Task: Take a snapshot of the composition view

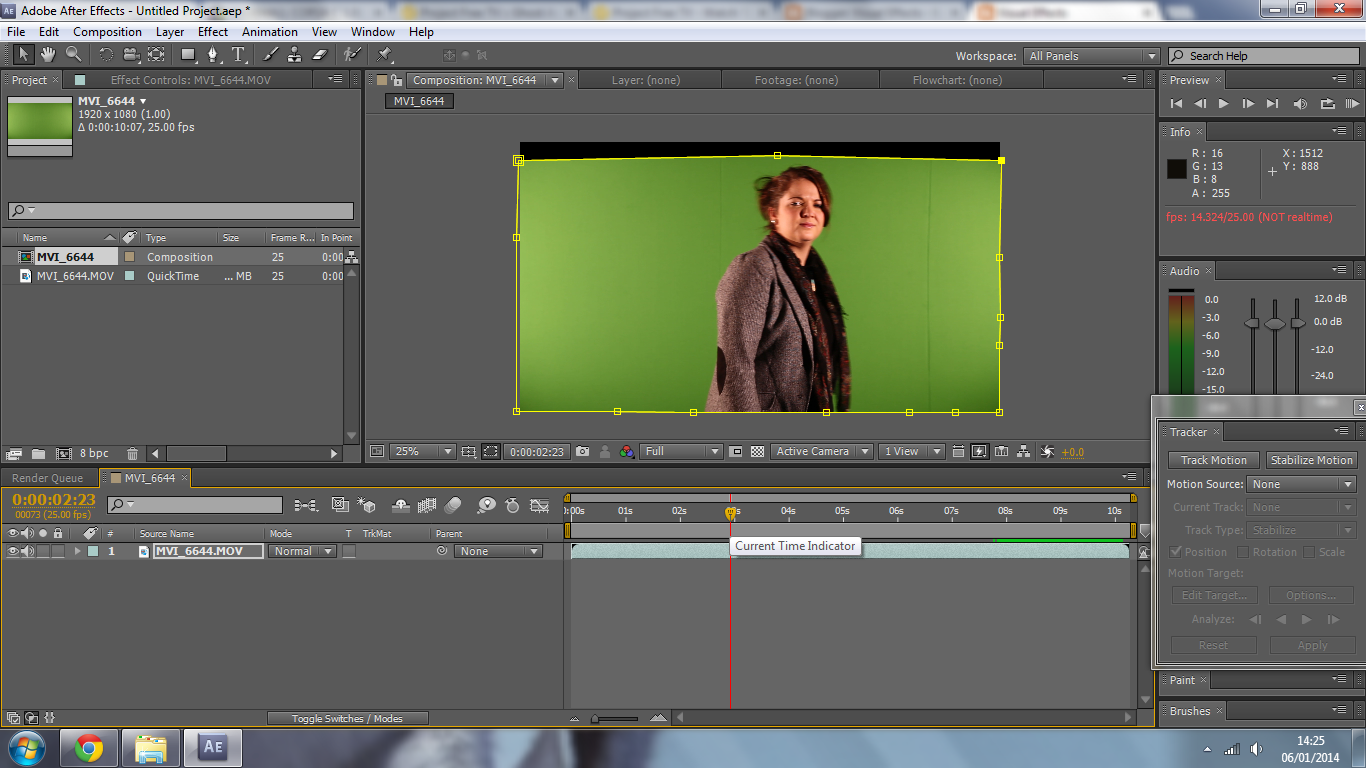Action: [582, 452]
